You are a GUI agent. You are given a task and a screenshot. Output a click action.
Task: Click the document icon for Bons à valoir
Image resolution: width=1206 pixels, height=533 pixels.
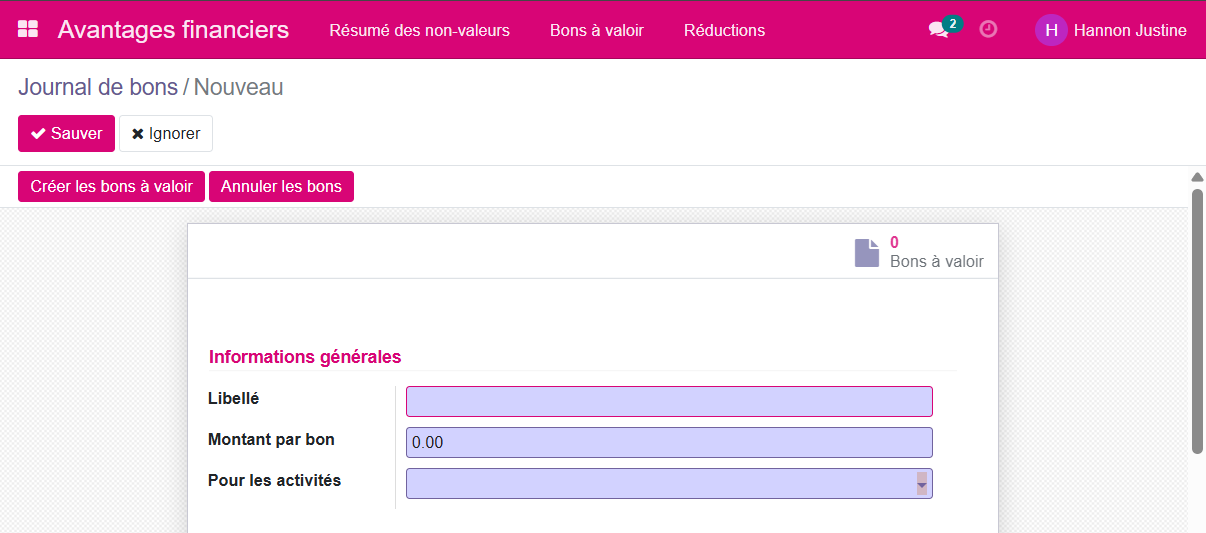point(867,253)
